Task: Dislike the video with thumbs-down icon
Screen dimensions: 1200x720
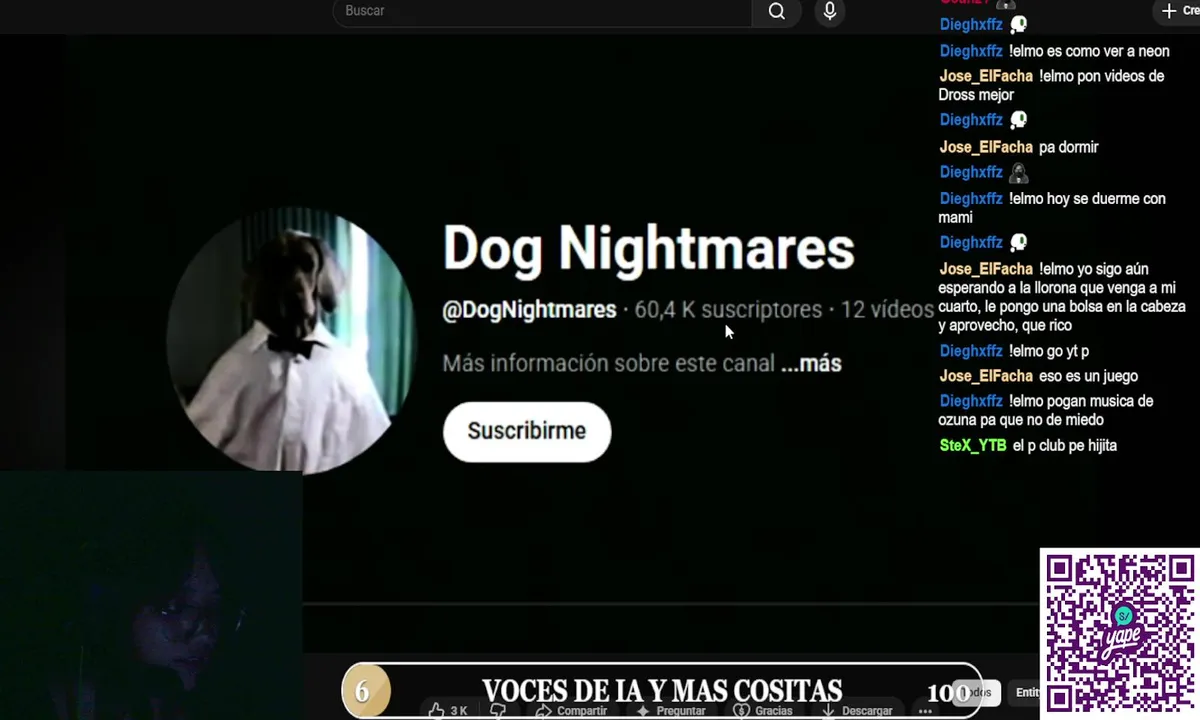Action: (498, 710)
